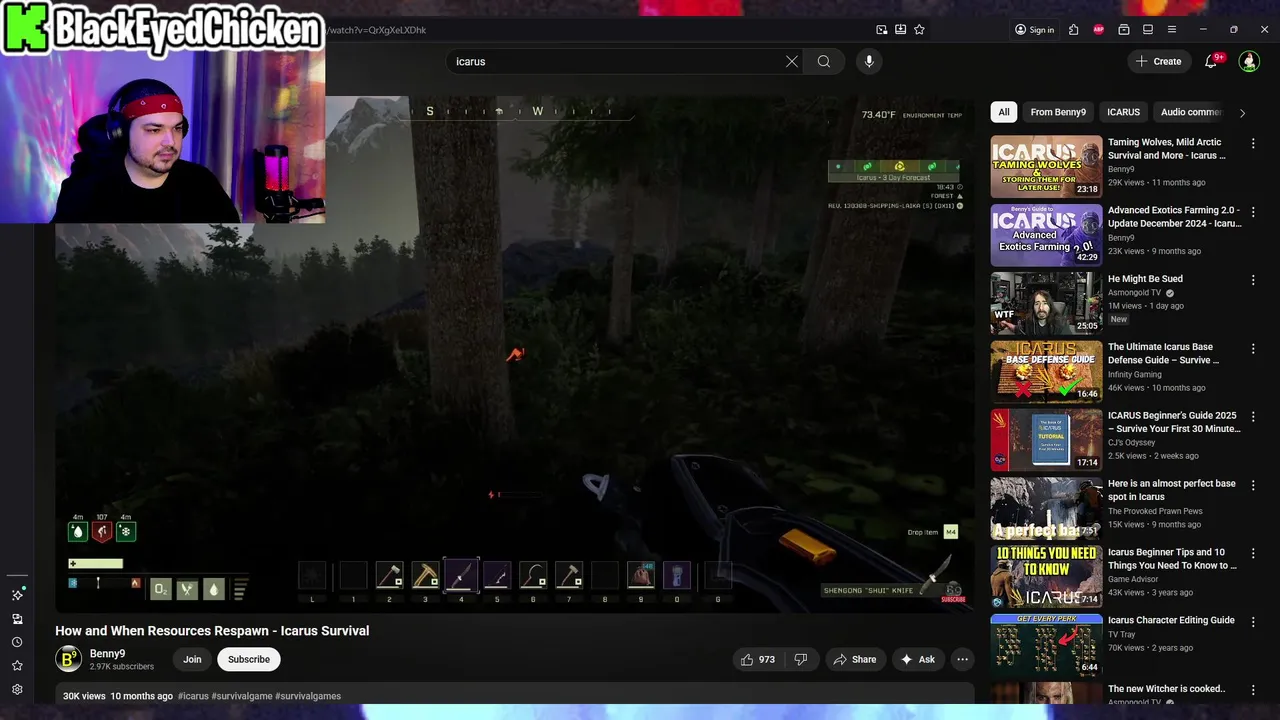Show more filter chips with the right arrow
This screenshot has height=720, width=1280.
[1242, 113]
